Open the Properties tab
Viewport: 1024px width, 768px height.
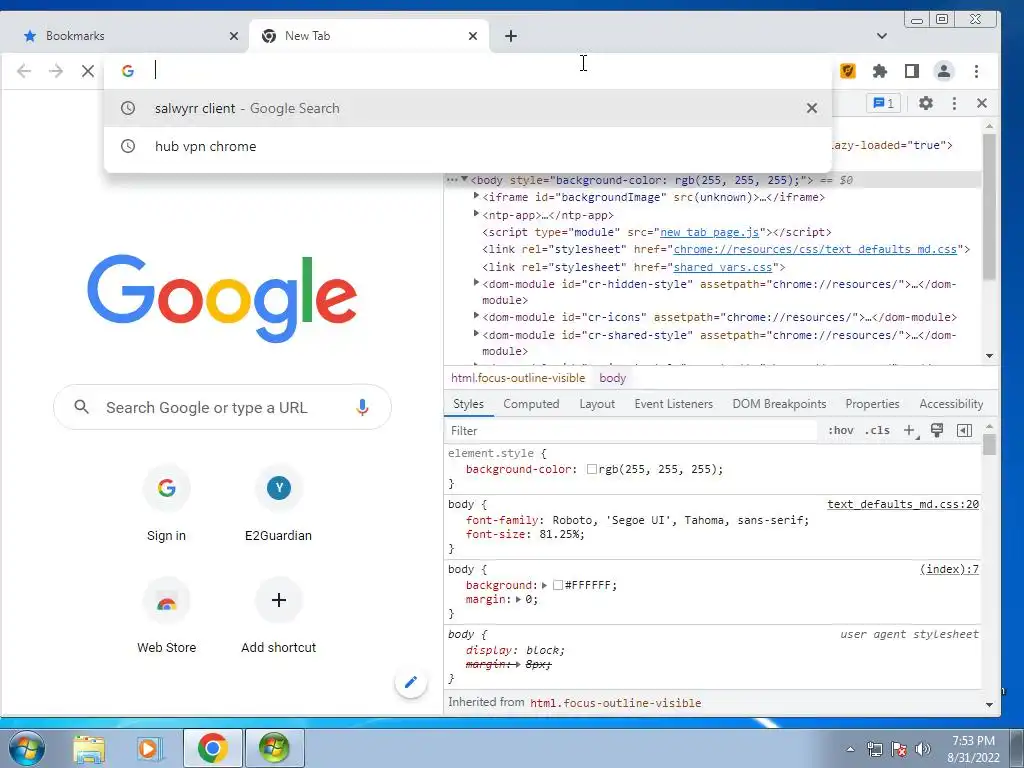[872, 404]
